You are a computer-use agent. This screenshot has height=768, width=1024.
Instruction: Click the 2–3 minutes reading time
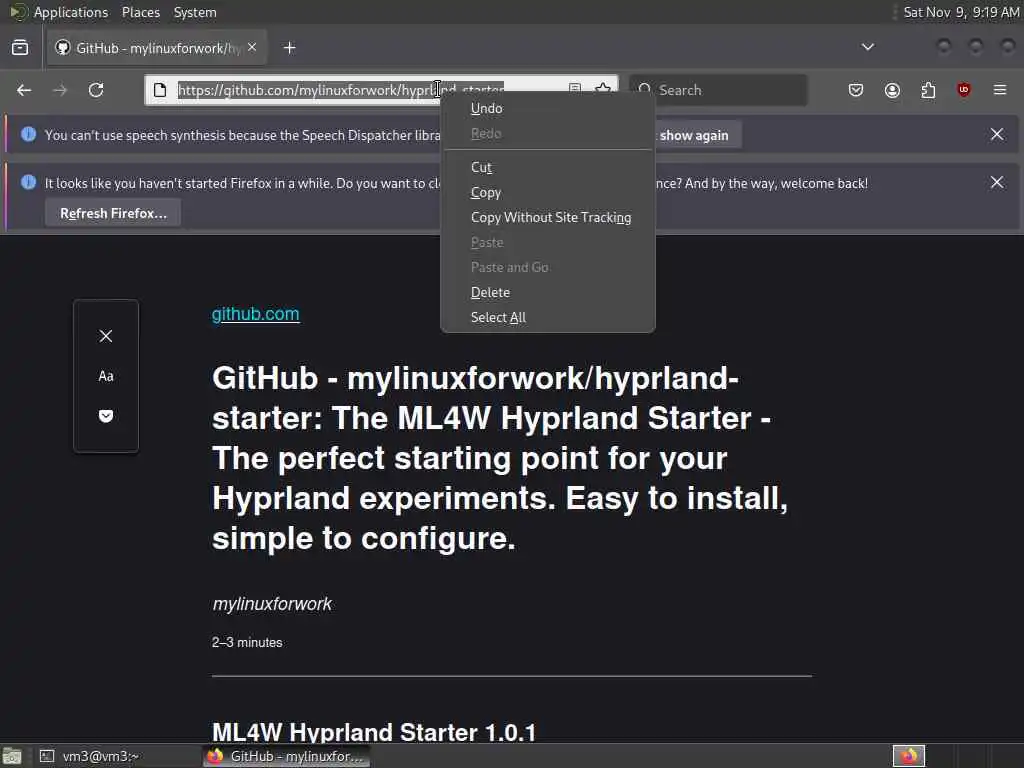[x=247, y=643]
